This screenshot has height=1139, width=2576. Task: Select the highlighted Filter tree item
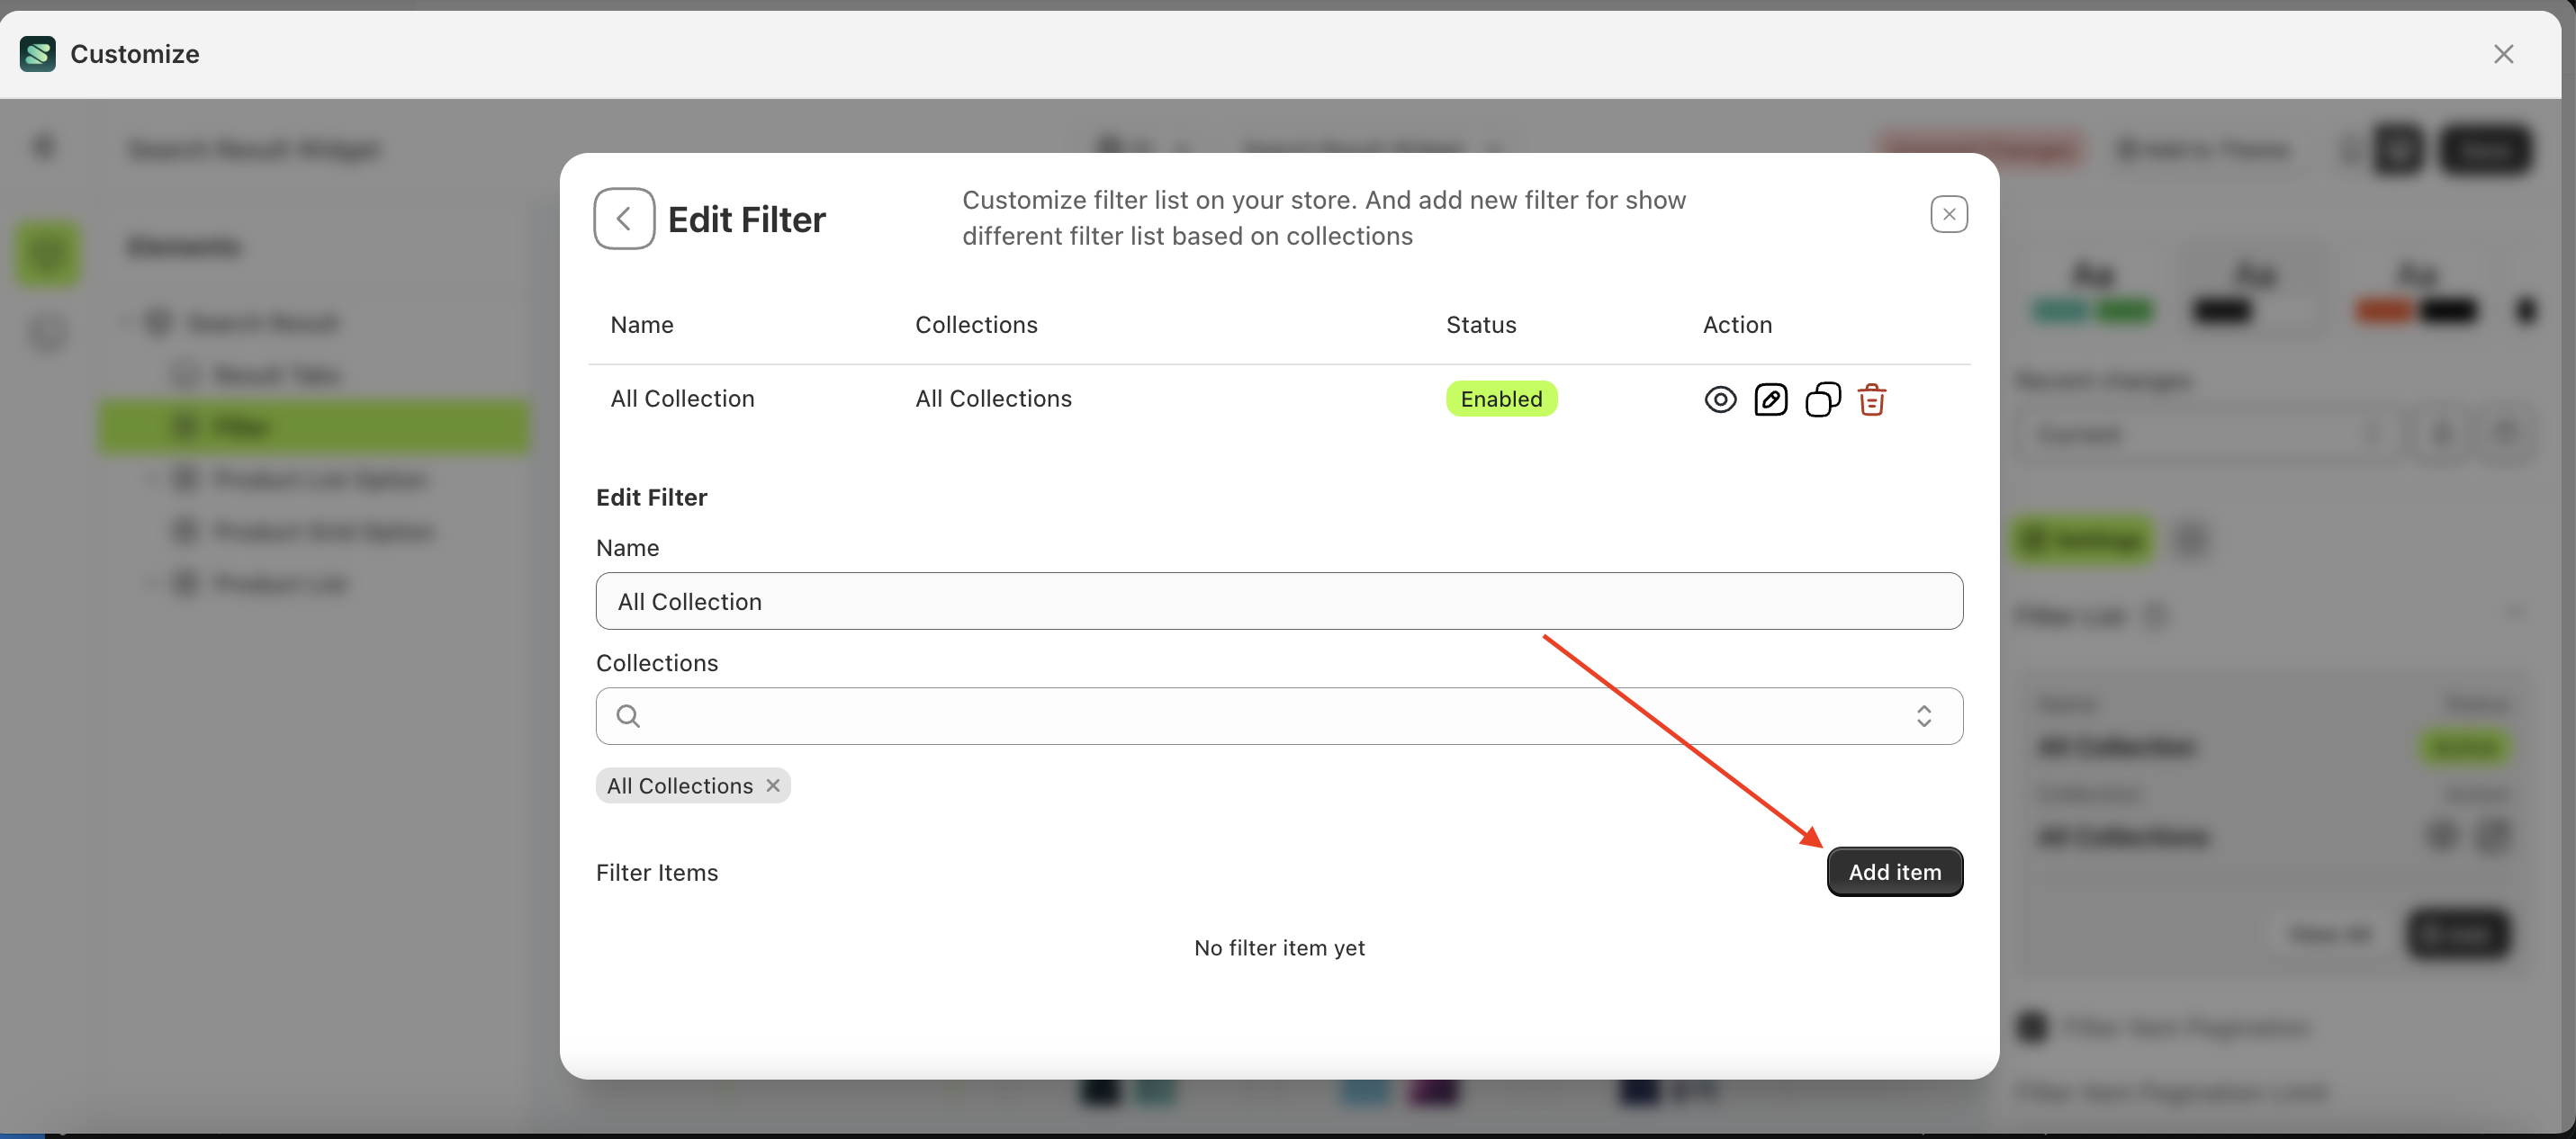313,426
